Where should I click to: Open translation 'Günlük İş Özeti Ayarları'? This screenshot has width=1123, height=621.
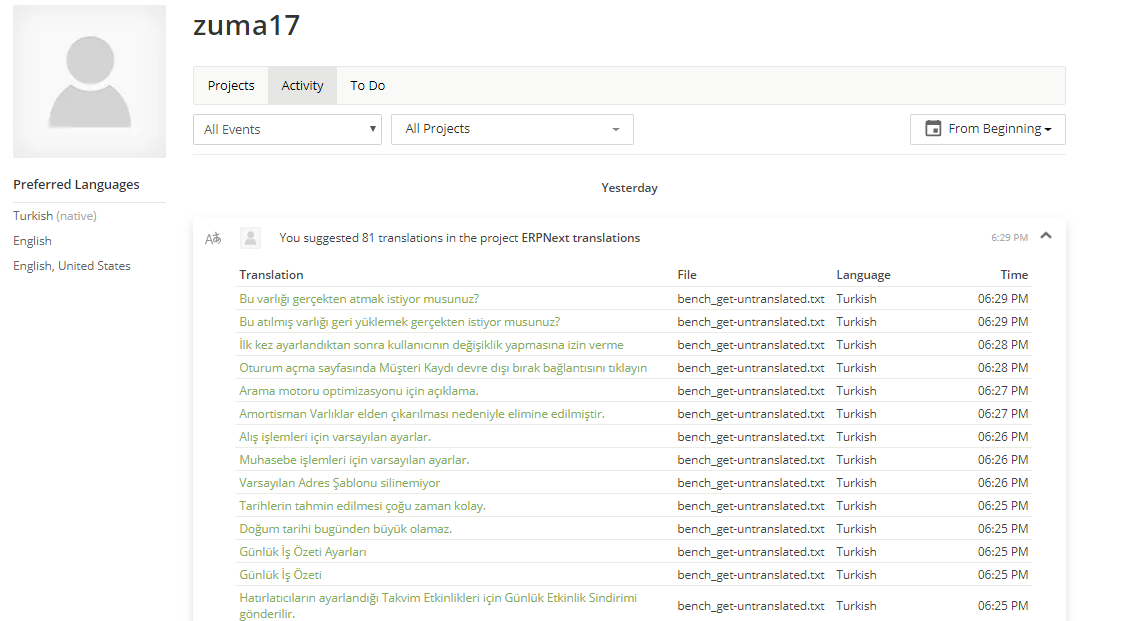coord(303,552)
